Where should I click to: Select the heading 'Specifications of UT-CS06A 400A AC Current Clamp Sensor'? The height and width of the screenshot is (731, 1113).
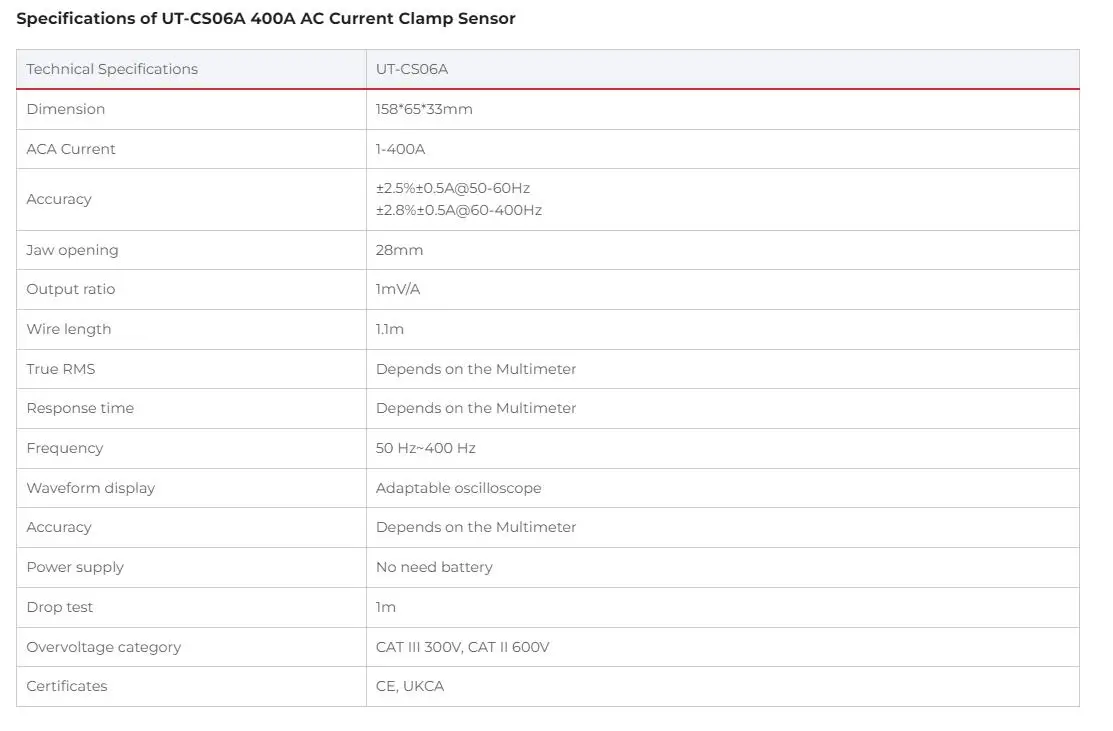[265, 18]
